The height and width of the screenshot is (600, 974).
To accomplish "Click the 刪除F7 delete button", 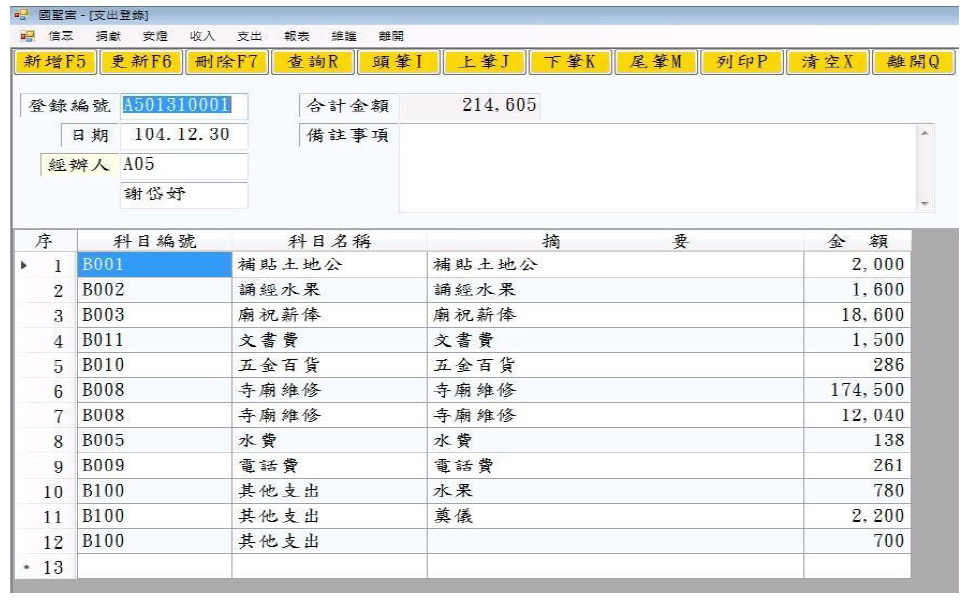I will point(227,62).
